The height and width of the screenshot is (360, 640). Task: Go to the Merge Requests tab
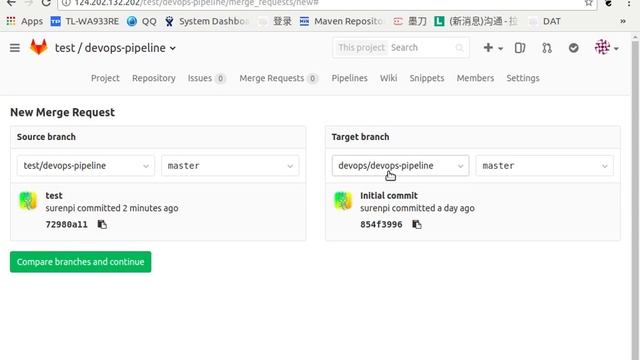pyautogui.click(x=278, y=78)
